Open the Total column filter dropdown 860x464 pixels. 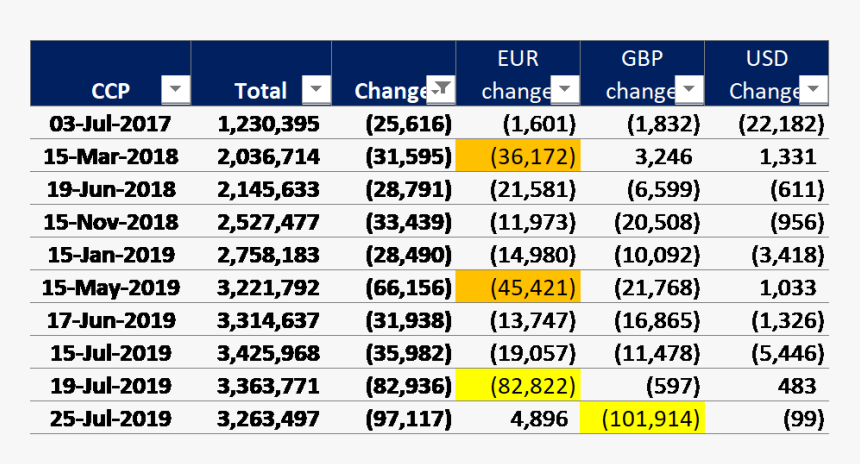316,91
